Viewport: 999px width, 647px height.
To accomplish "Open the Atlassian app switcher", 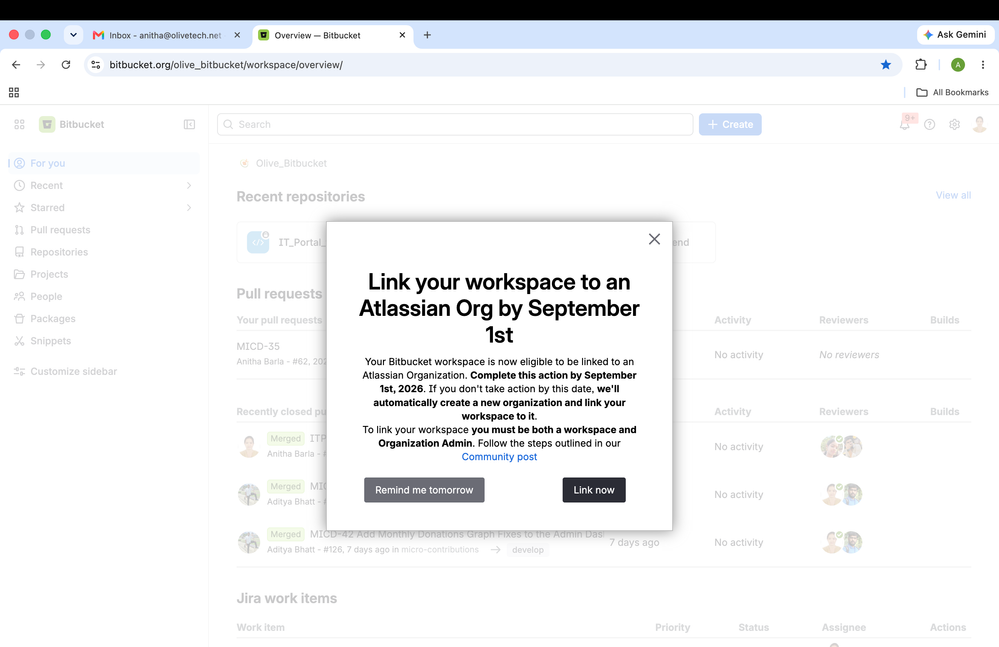I will tap(19, 124).
